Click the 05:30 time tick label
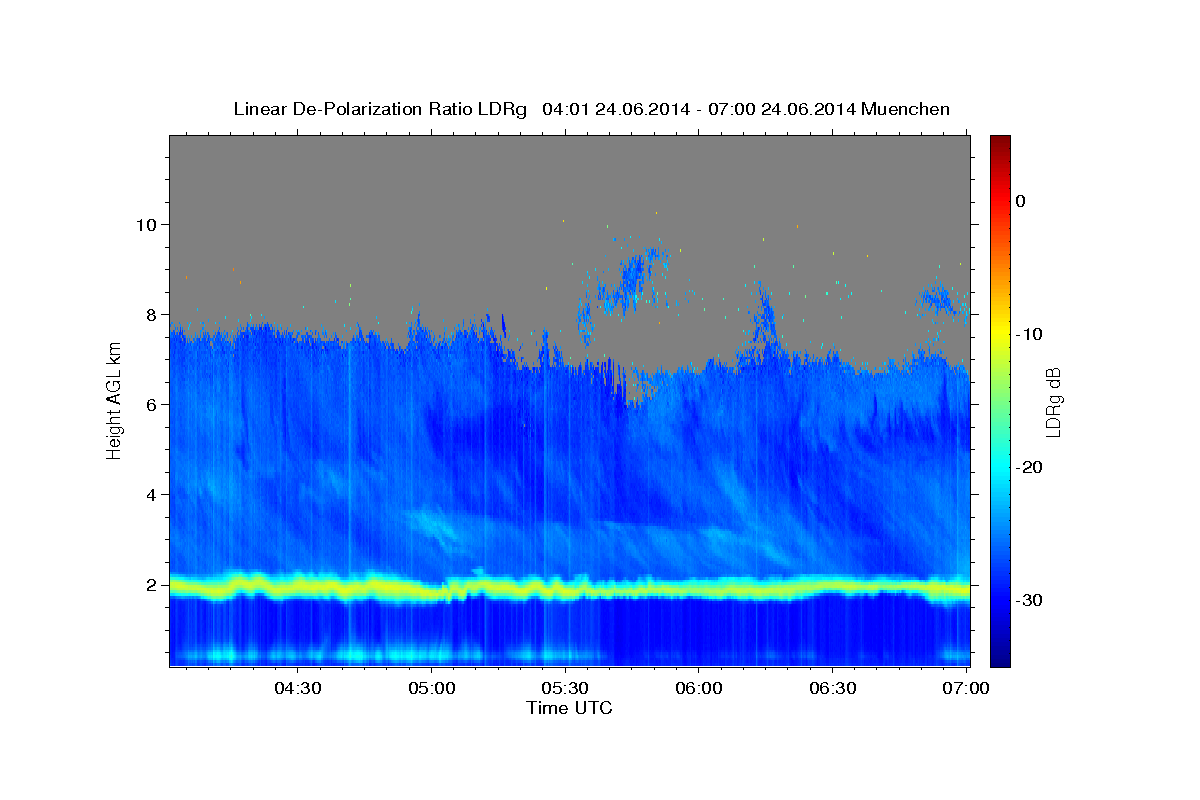Viewport: 1200px width, 800px height. point(565,688)
